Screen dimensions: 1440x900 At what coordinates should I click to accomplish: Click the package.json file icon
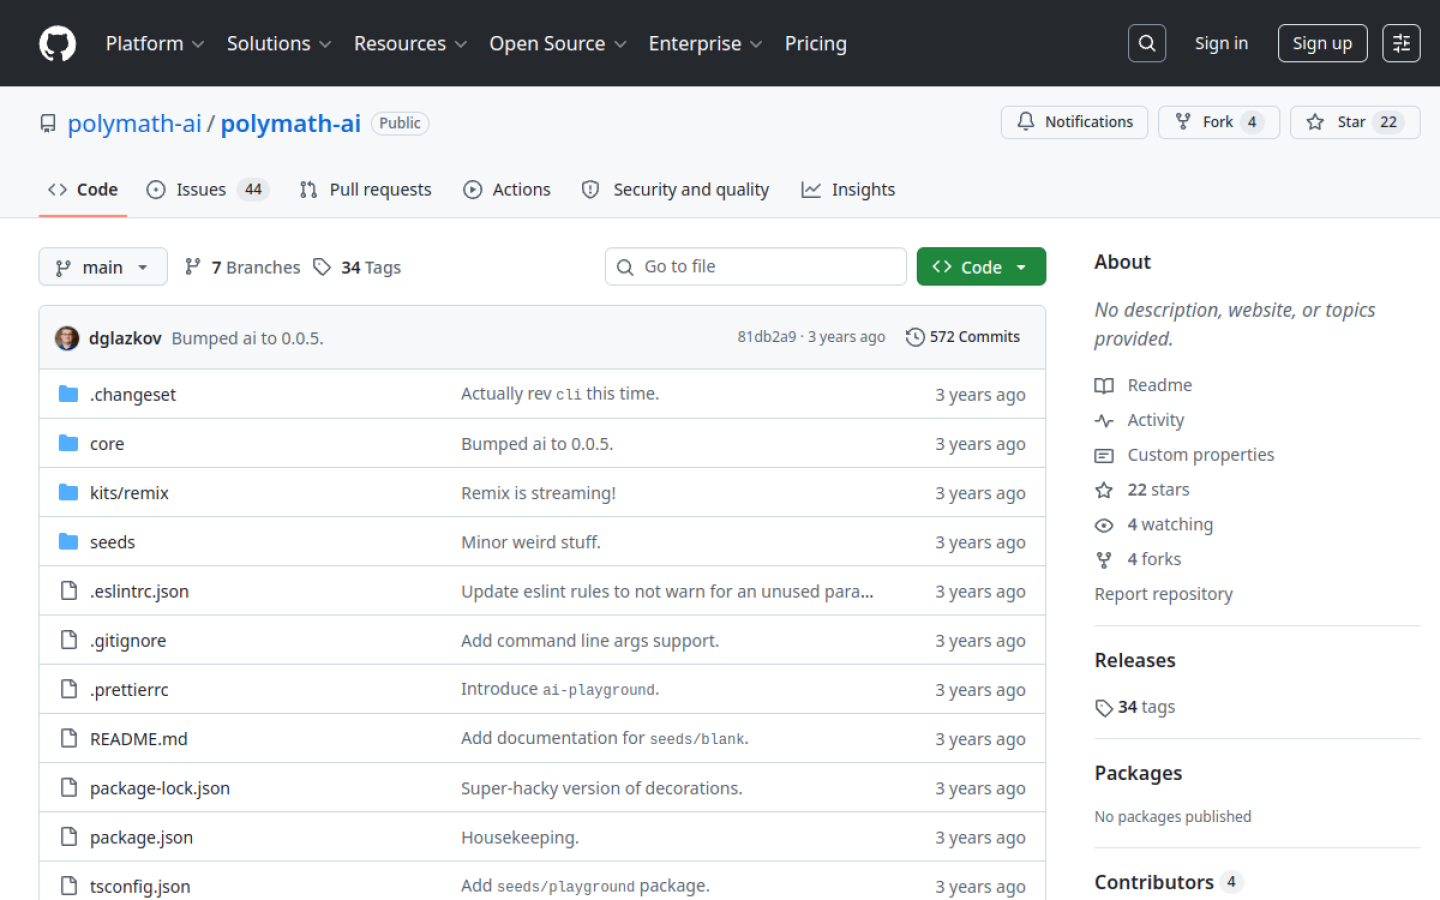[68, 836]
